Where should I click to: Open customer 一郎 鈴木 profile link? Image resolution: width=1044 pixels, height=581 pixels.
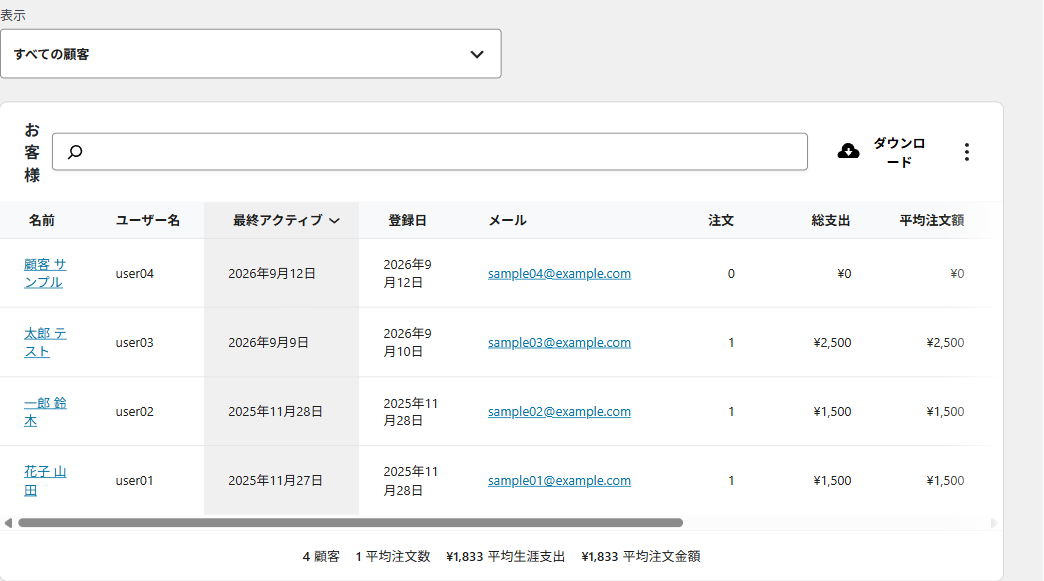pyautogui.click(x=45, y=411)
